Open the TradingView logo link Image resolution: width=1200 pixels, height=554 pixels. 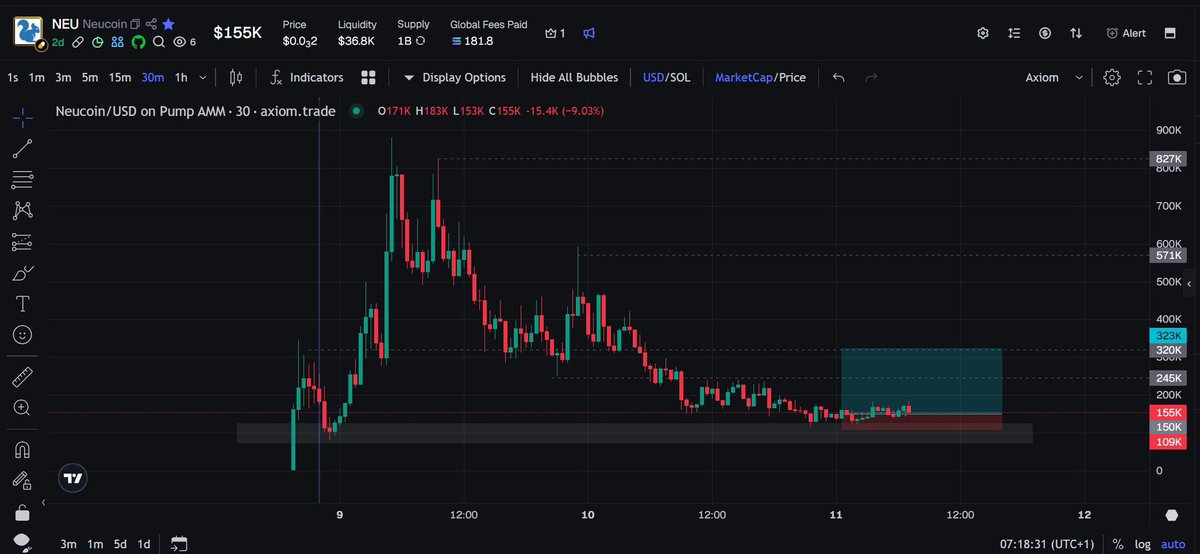[72, 478]
